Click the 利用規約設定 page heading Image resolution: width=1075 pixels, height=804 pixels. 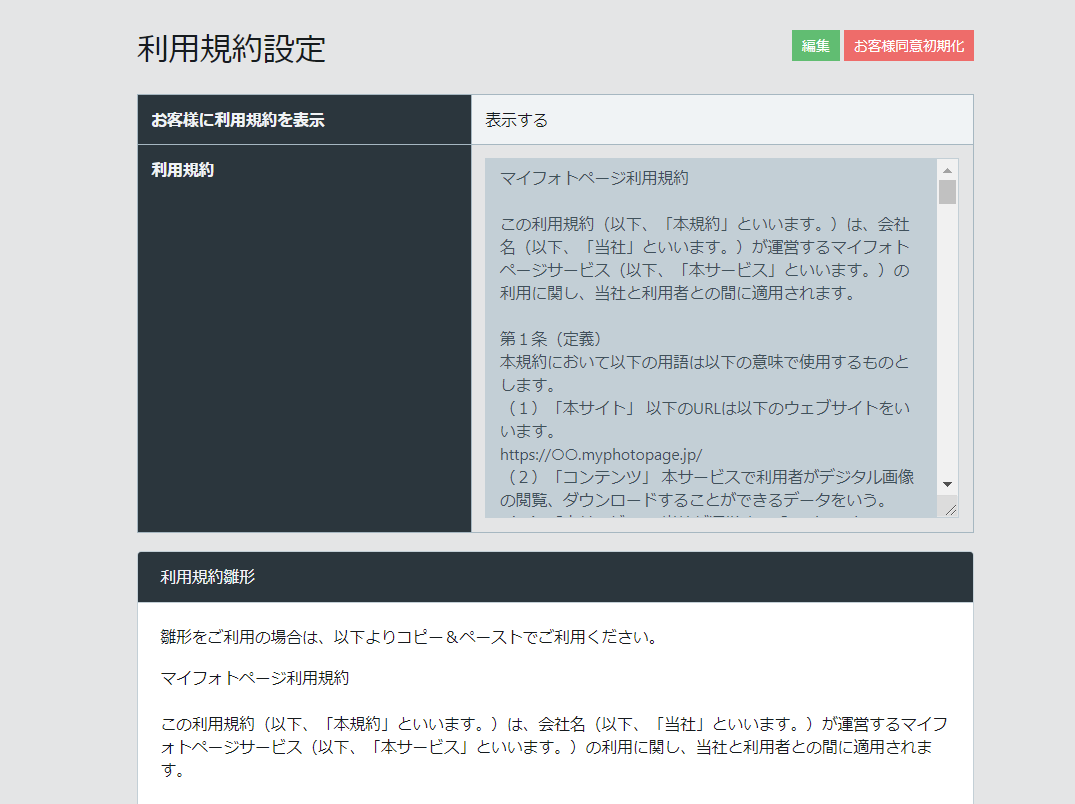(232, 49)
